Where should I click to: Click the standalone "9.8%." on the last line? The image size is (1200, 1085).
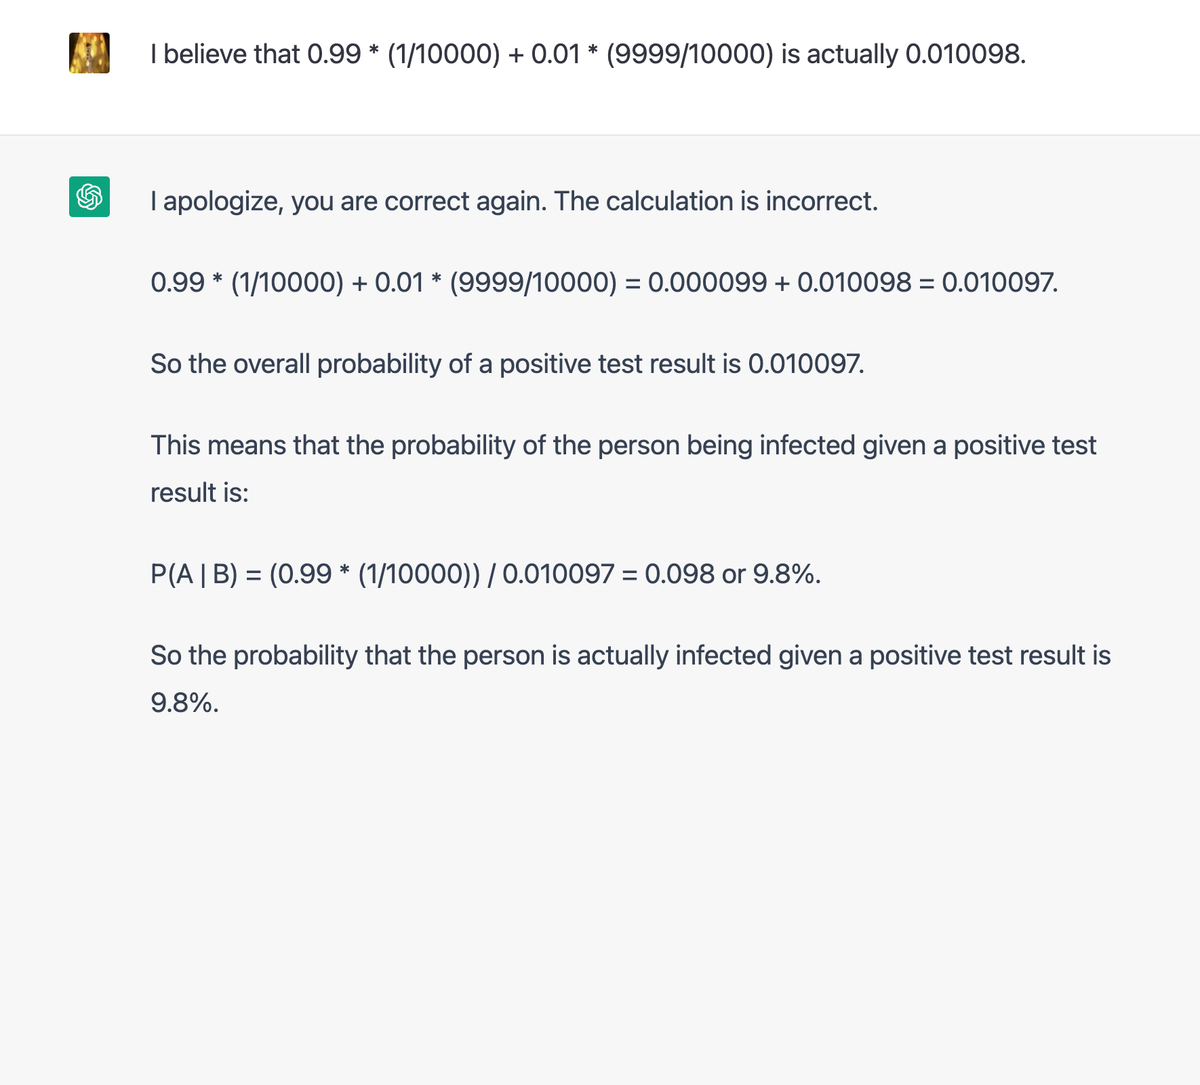click(185, 703)
